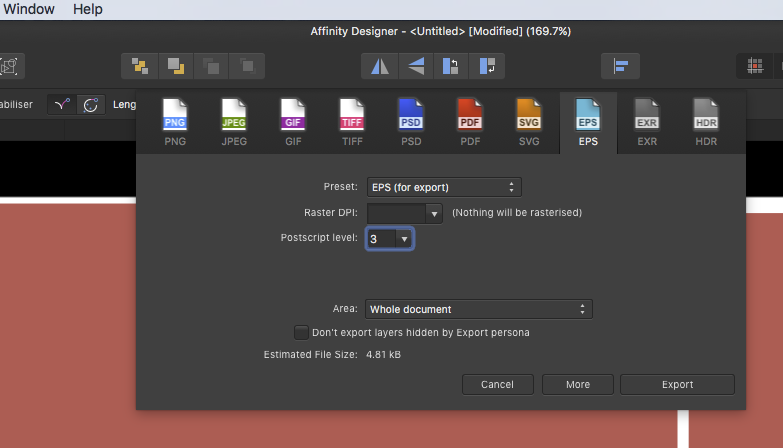Open the Area dropdown

[x=478, y=309]
